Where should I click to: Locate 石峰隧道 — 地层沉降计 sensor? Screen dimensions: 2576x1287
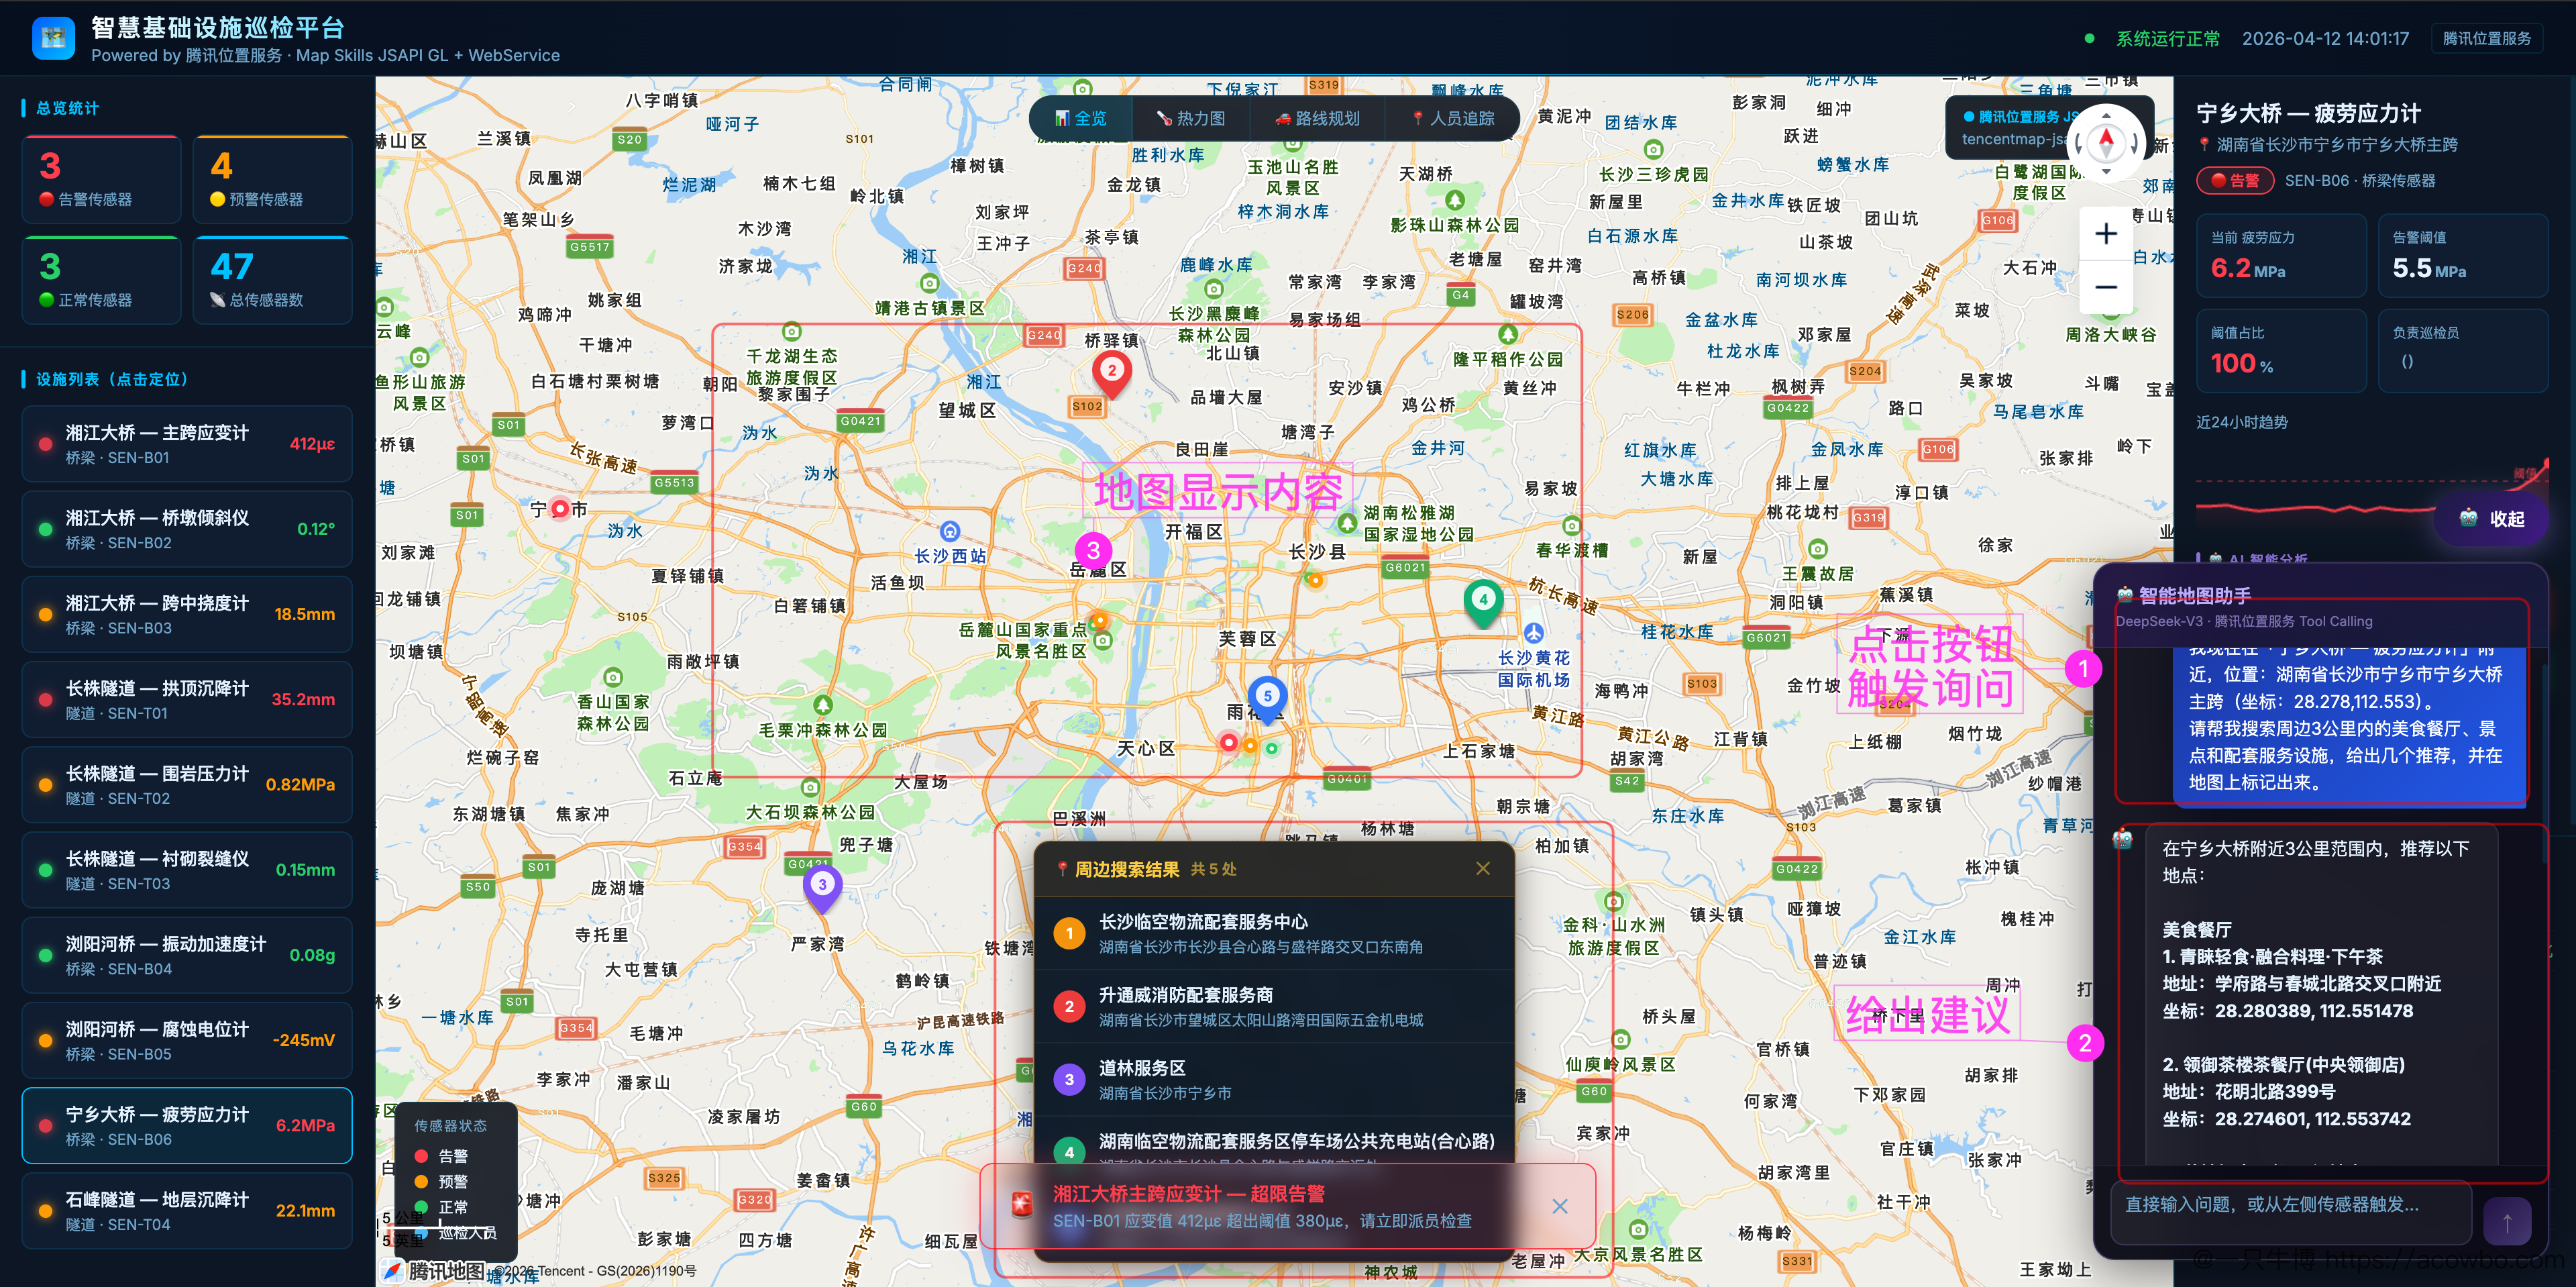click(187, 1211)
